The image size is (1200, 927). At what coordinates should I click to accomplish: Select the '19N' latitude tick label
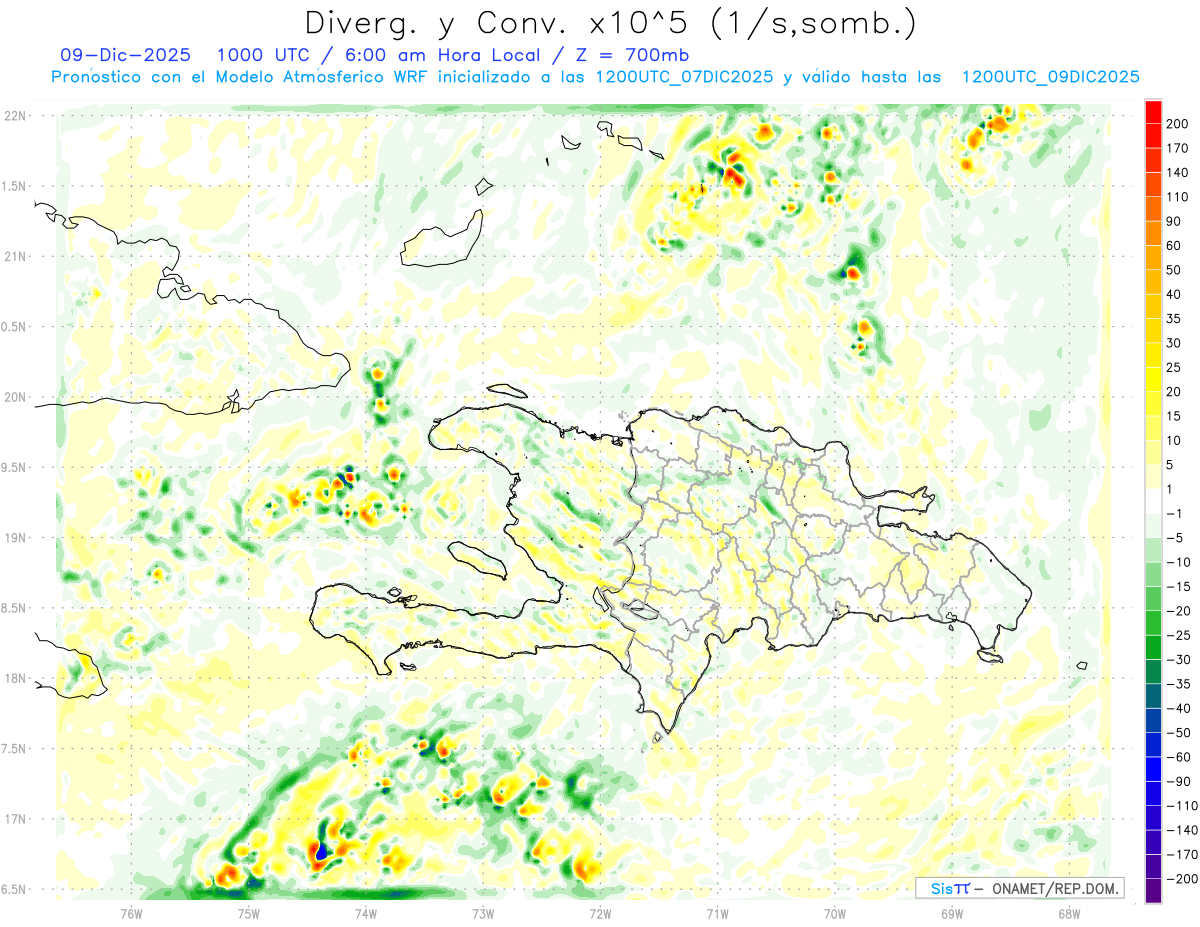pyautogui.click(x=16, y=538)
